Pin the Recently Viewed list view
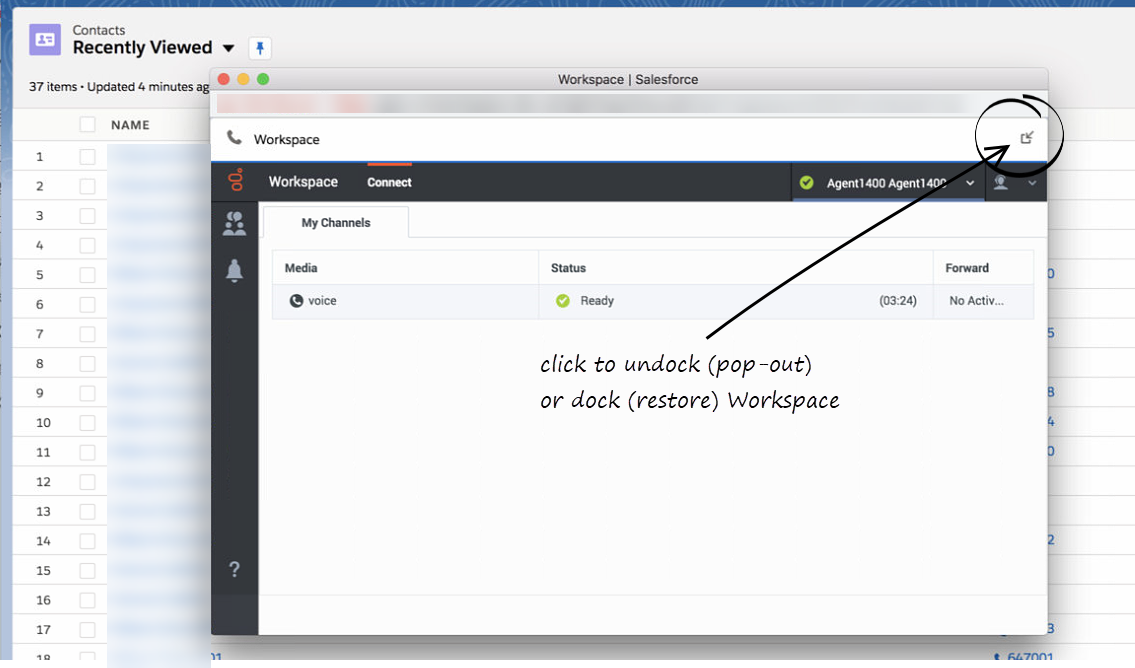 click(x=260, y=48)
